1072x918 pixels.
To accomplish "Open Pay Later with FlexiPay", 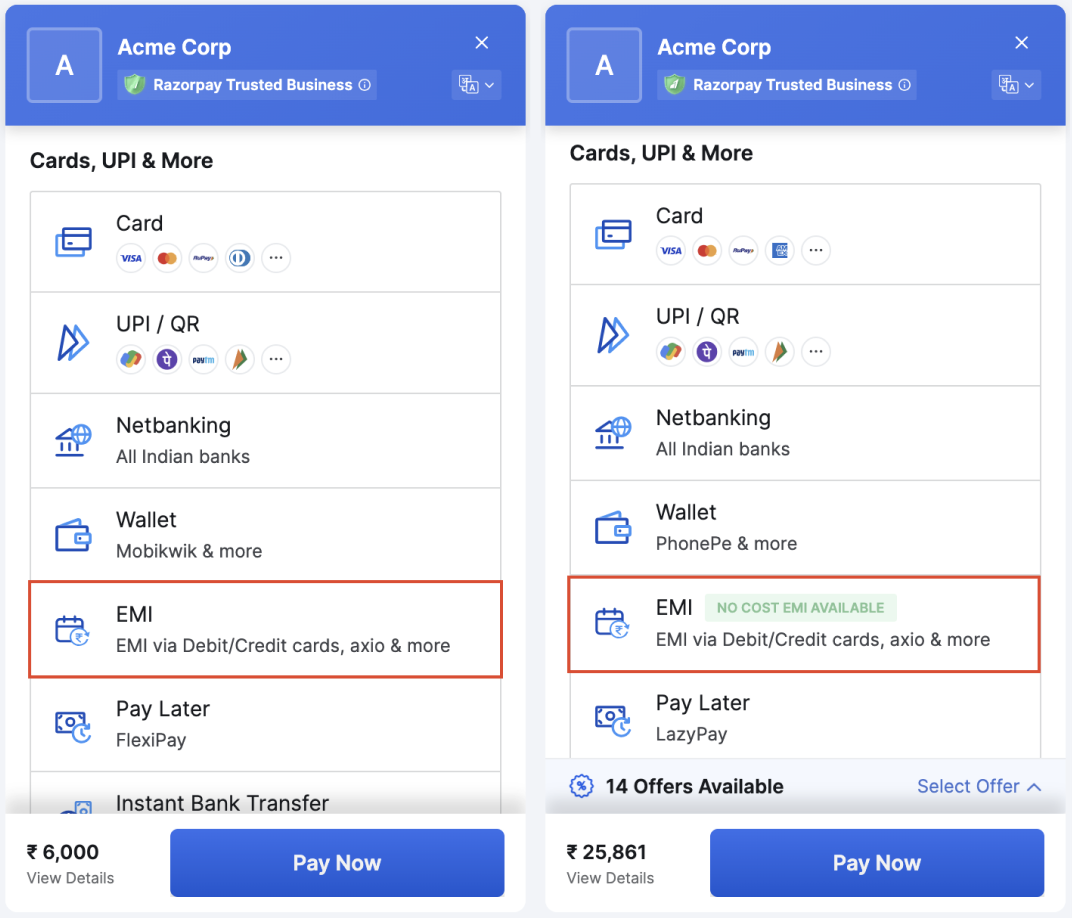I will tap(265, 723).
